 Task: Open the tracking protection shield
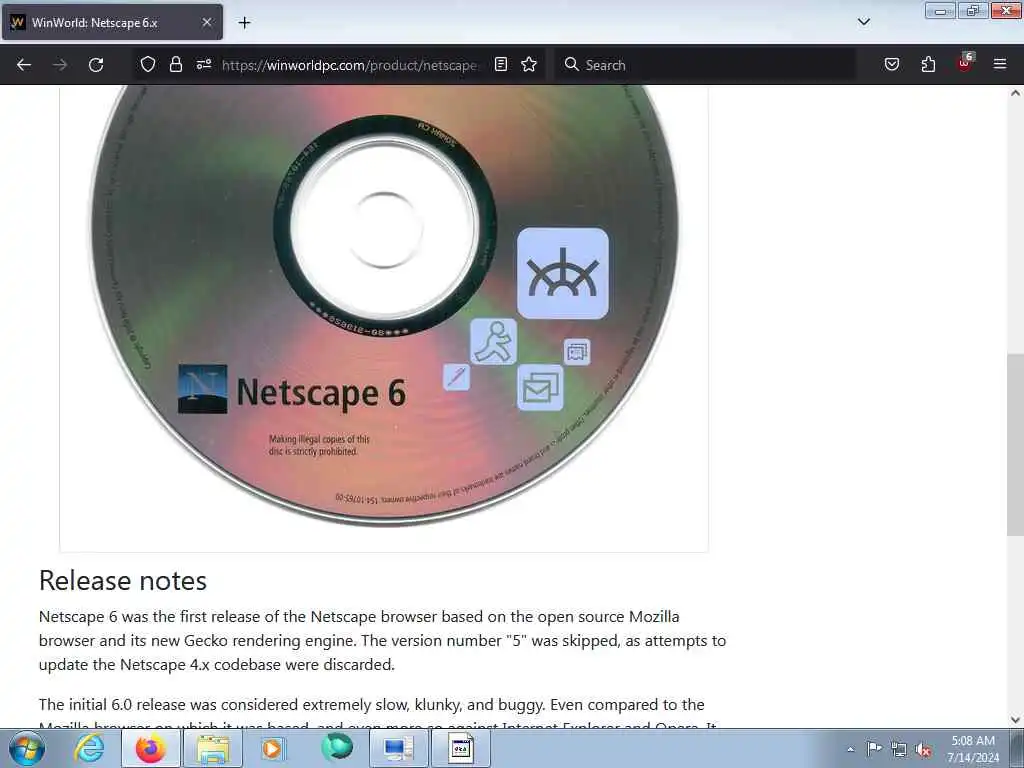148,64
